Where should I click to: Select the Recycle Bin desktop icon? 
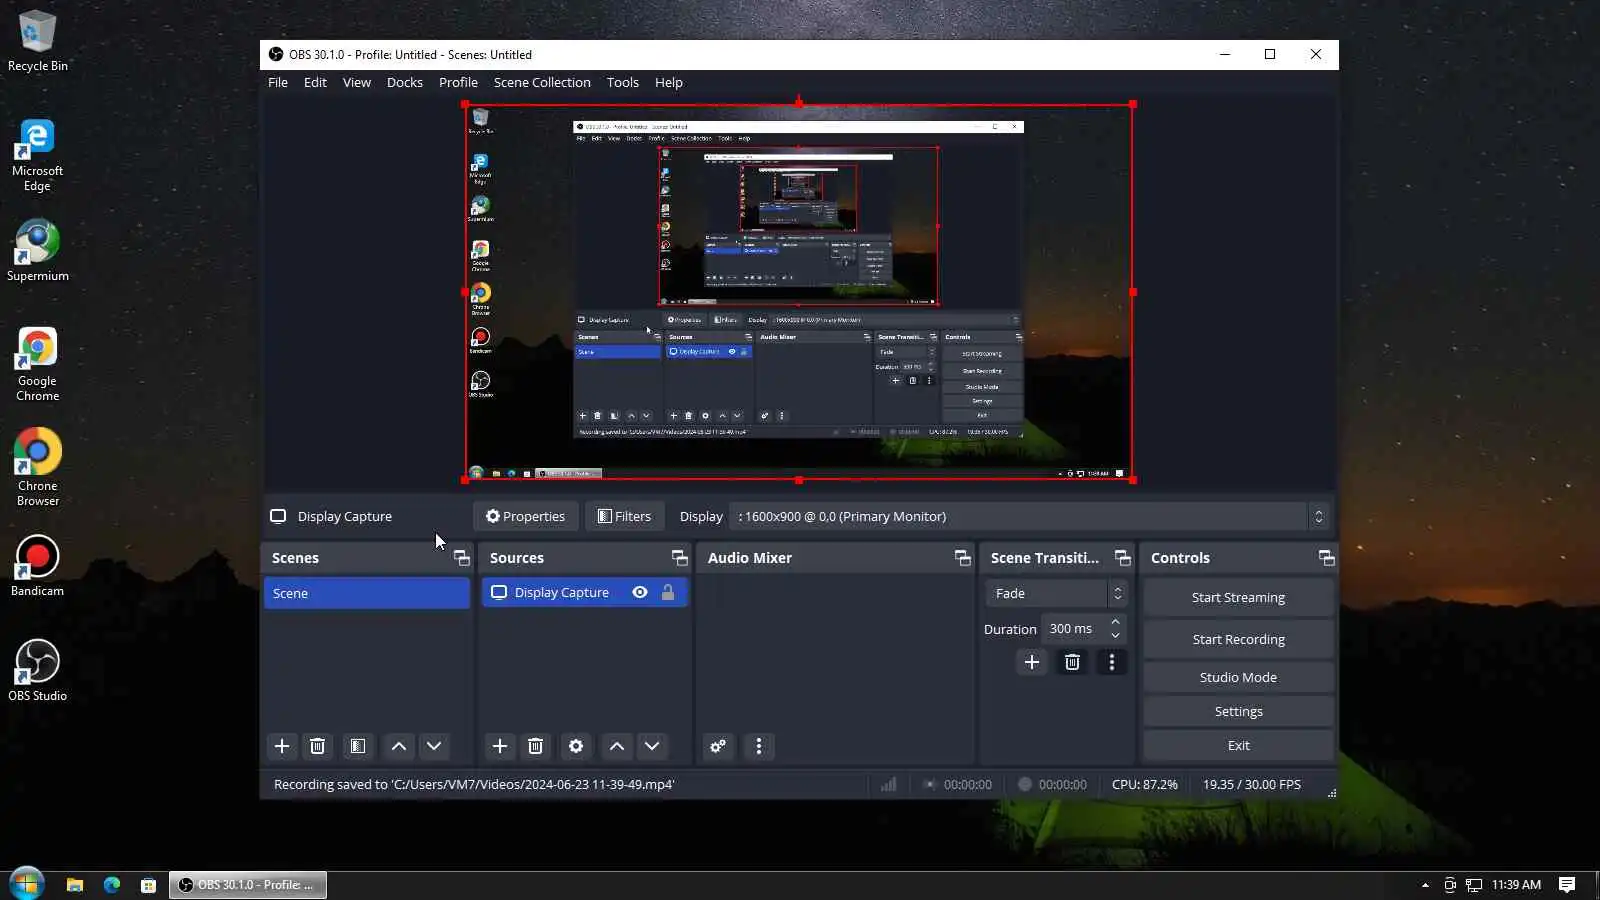37,41
